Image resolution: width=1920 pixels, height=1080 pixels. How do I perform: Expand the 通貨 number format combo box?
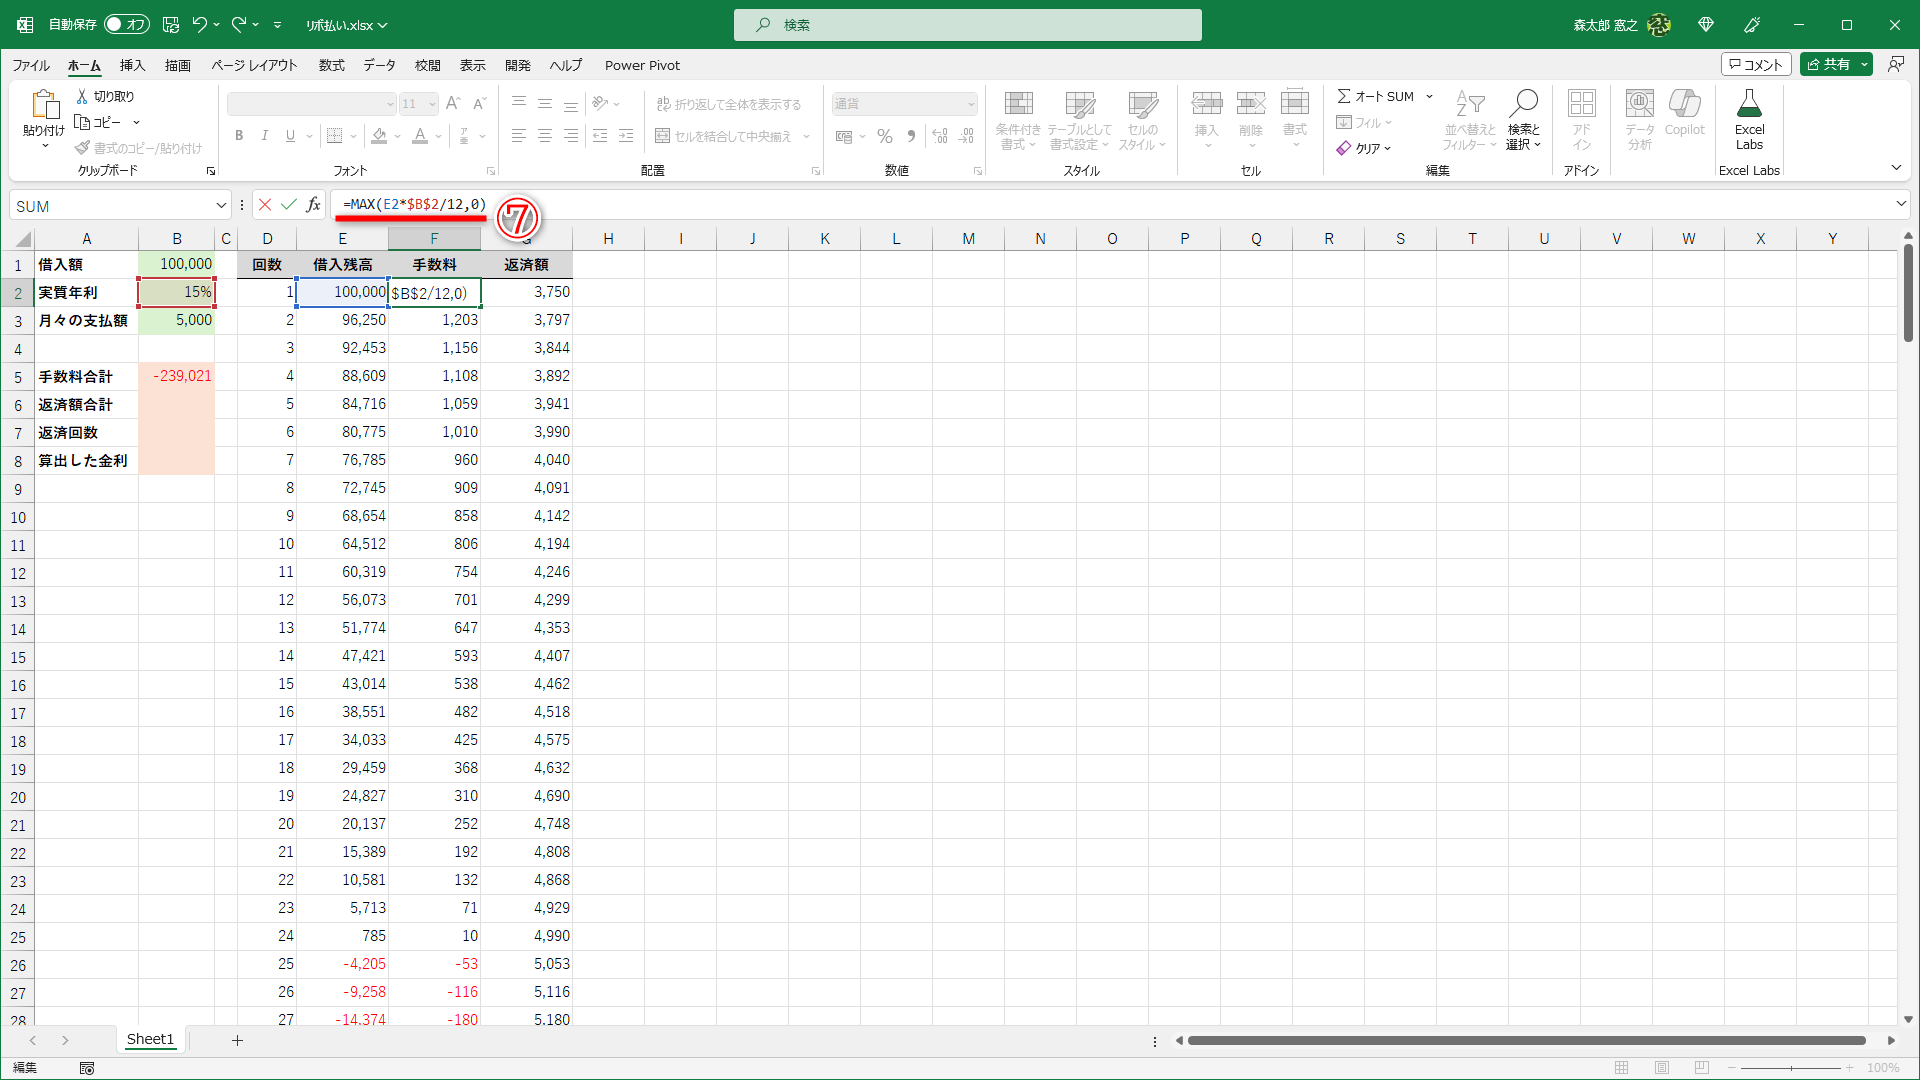click(x=968, y=103)
